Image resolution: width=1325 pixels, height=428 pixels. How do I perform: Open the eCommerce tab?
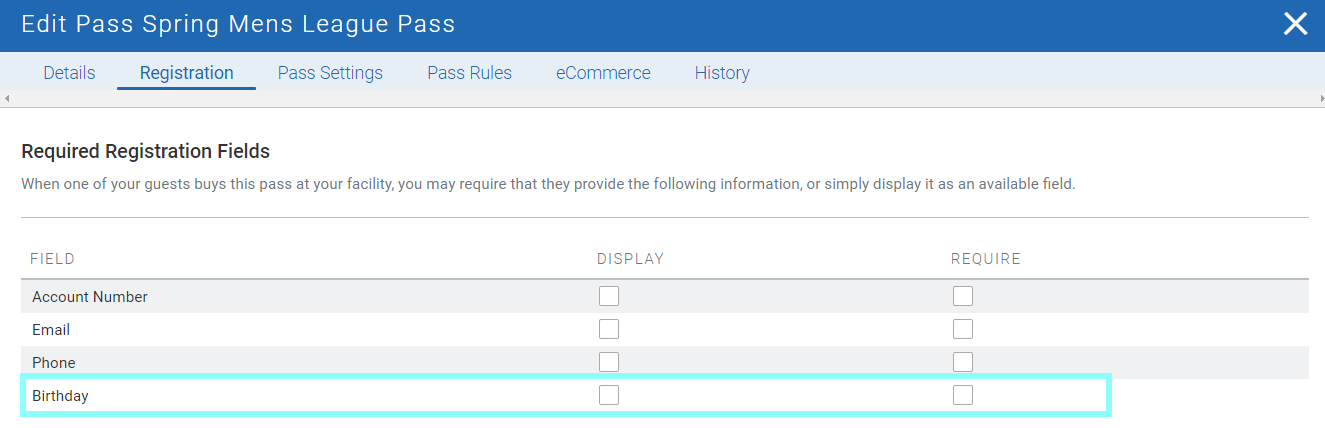click(603, 73)
